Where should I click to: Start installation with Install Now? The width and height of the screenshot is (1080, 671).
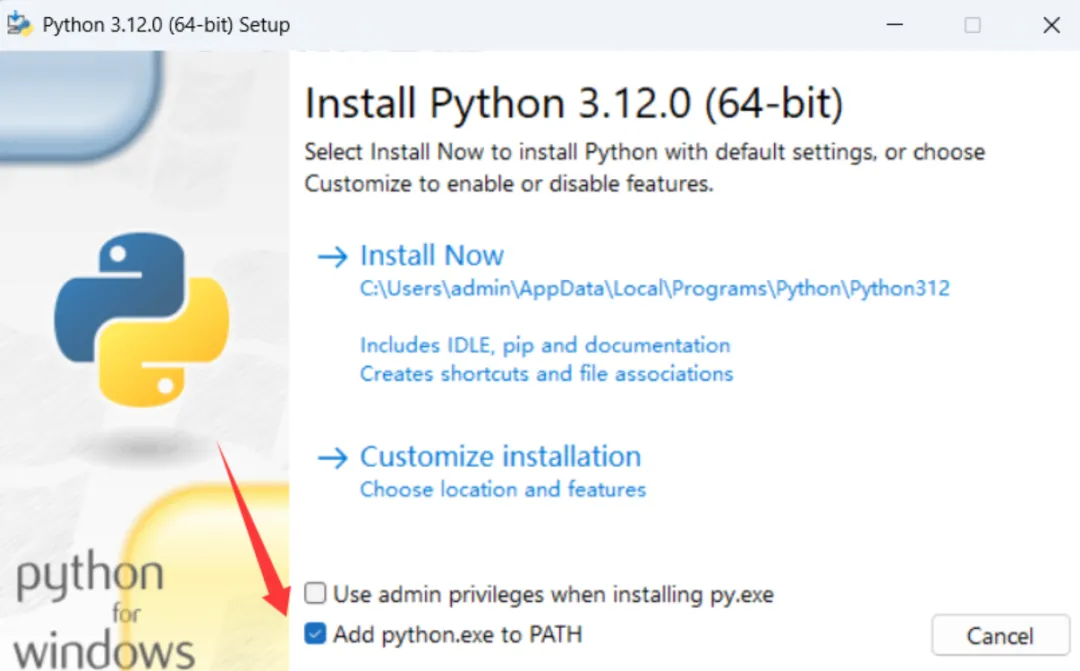(432, 256)
